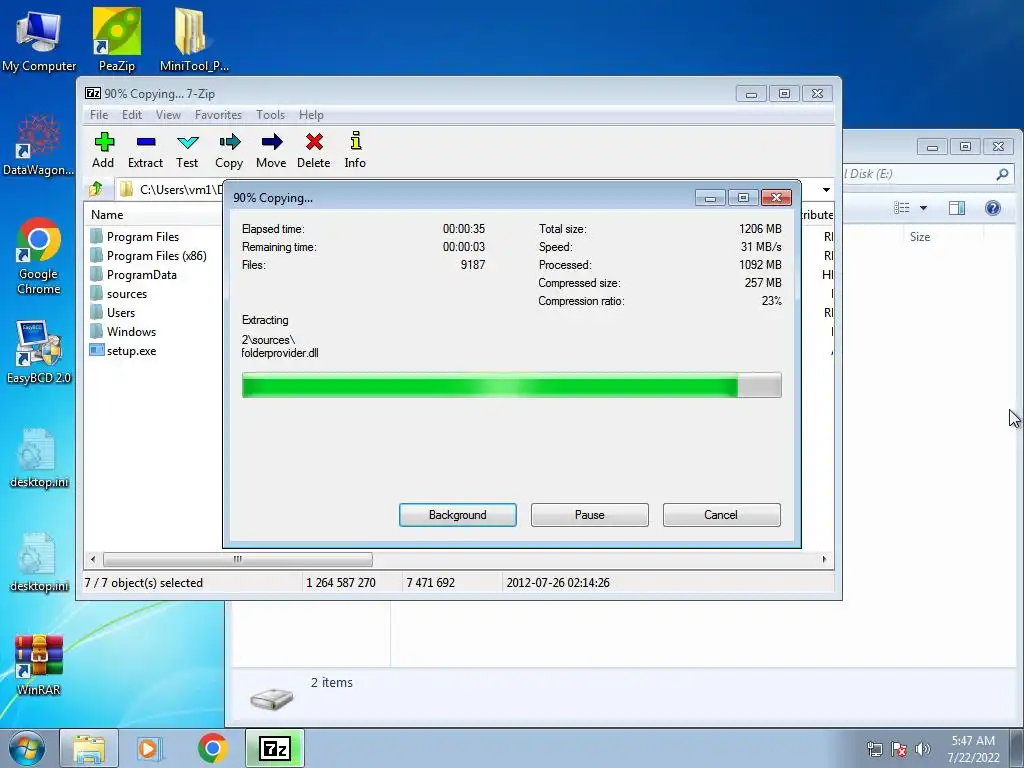1024x768 pixels.
Task: Click the 2012-07-26 02:14:26 status entry
Action: click(x=558, y=583)
